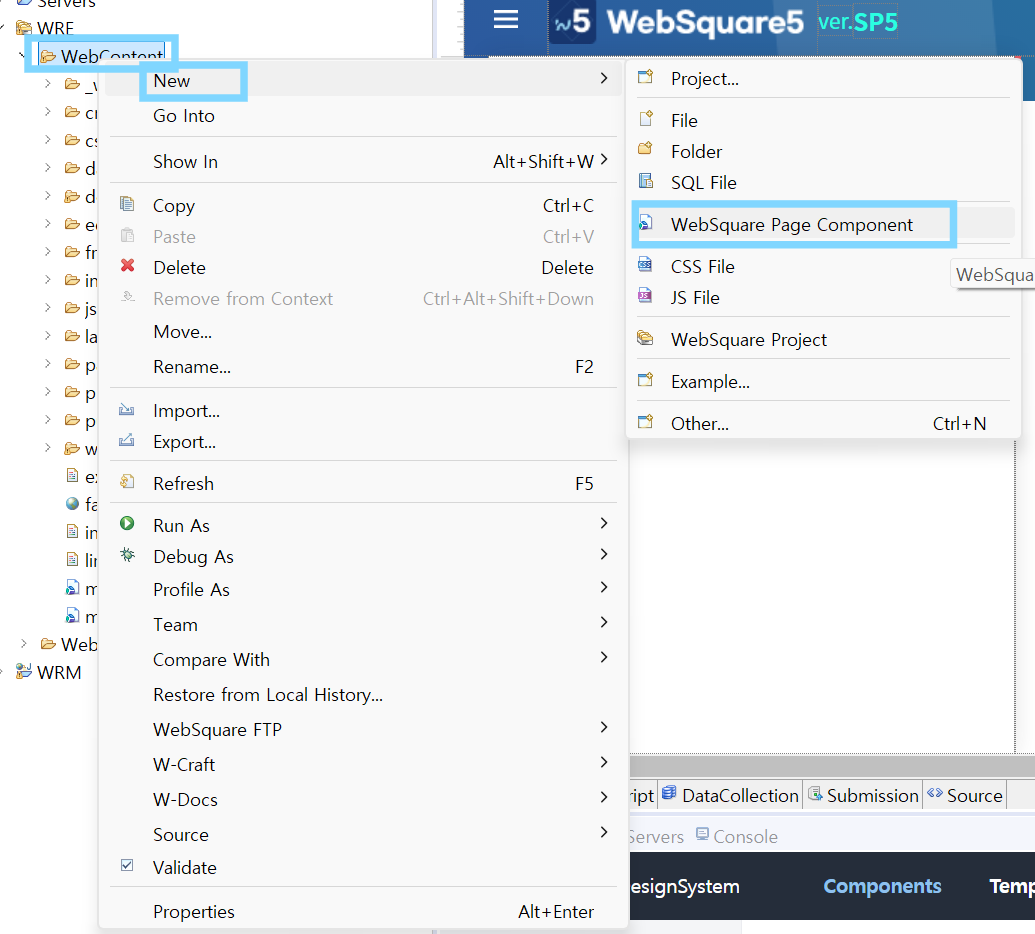The height and width of the screenshot is (934, 1035).
Task: Expand the Web folder below WebContent
Action: tap(24, 644)
